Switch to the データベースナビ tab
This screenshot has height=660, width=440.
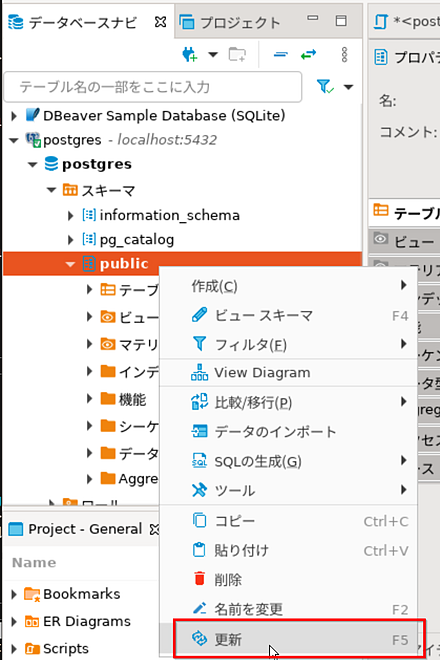coord(83,22)
